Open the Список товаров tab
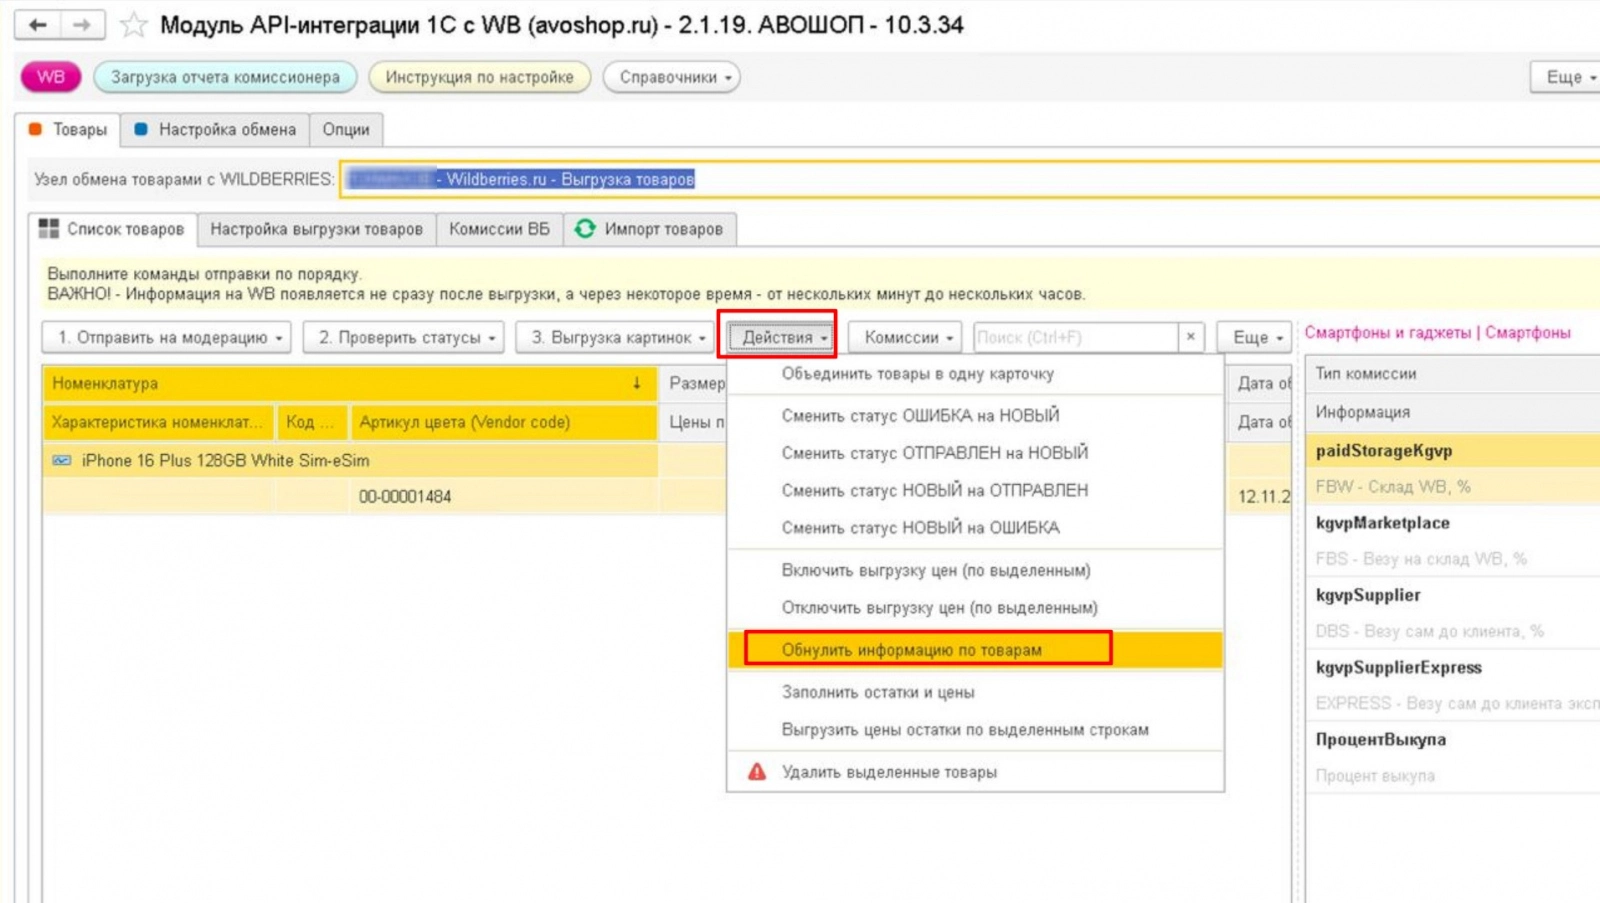 112,229
